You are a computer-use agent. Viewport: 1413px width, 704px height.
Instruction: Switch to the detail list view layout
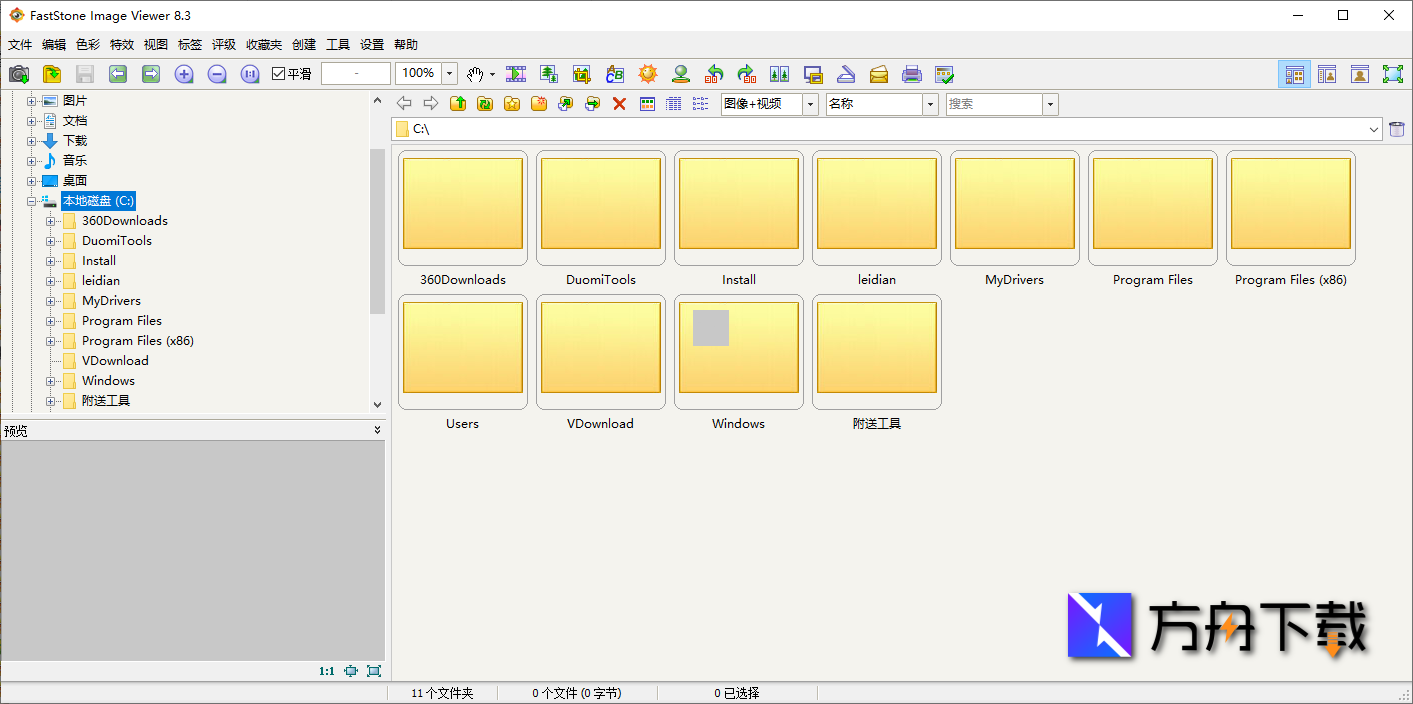click(x=673, y=103)
